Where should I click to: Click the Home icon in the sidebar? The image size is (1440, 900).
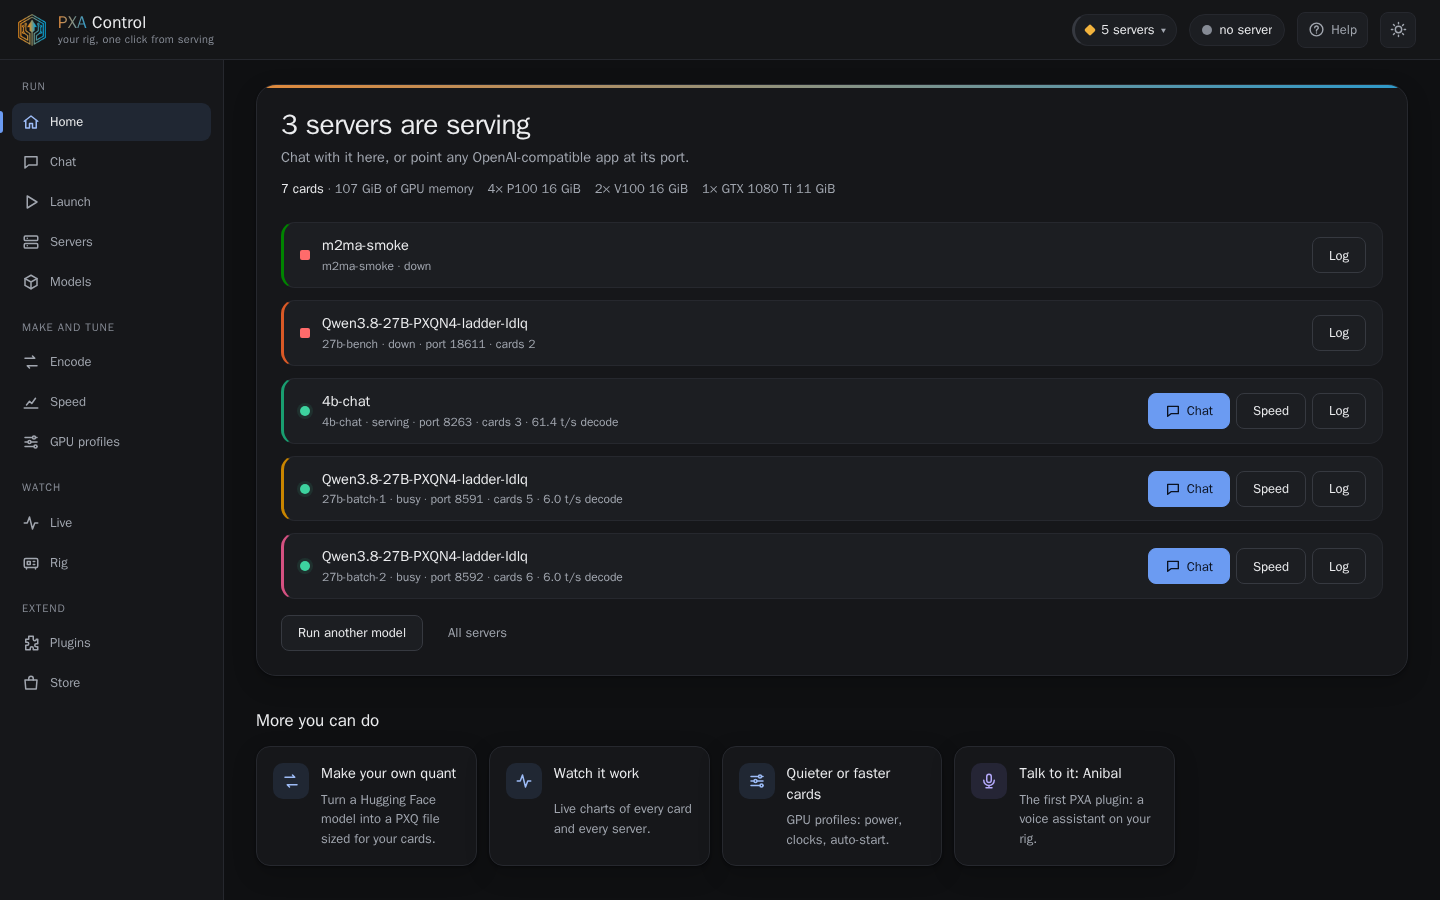click(31, 122)
